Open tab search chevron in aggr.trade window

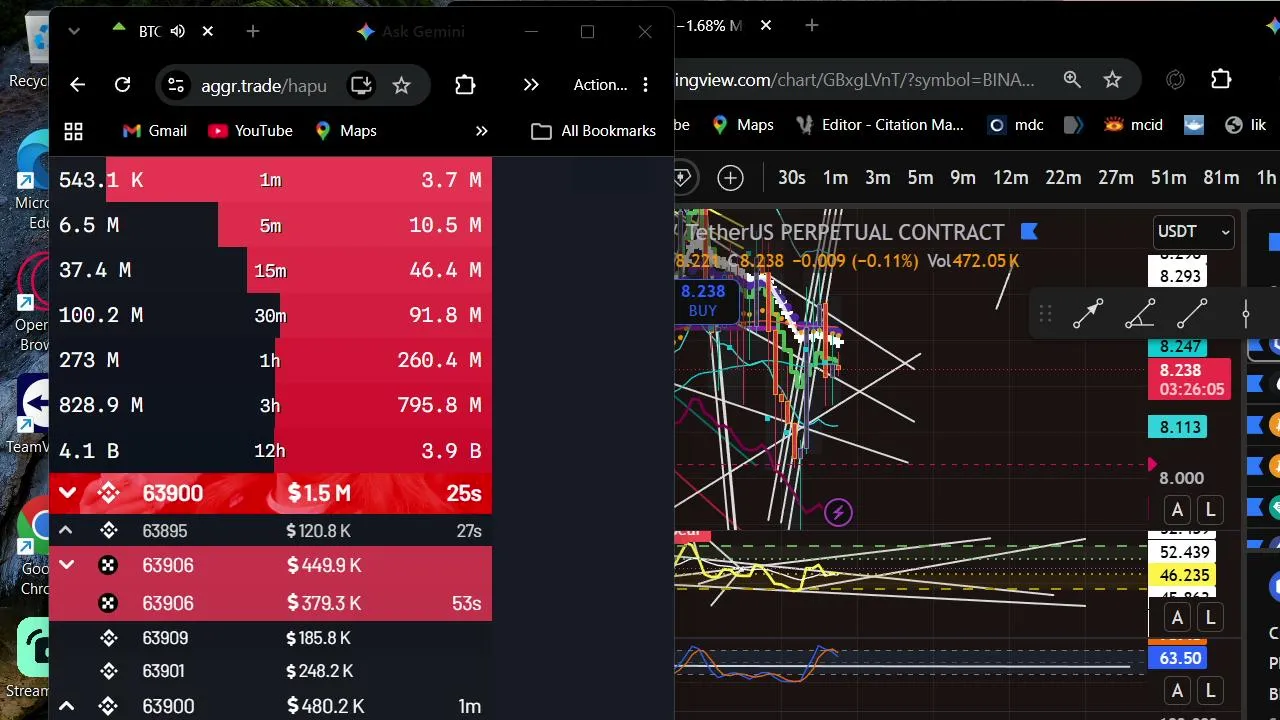74,32
